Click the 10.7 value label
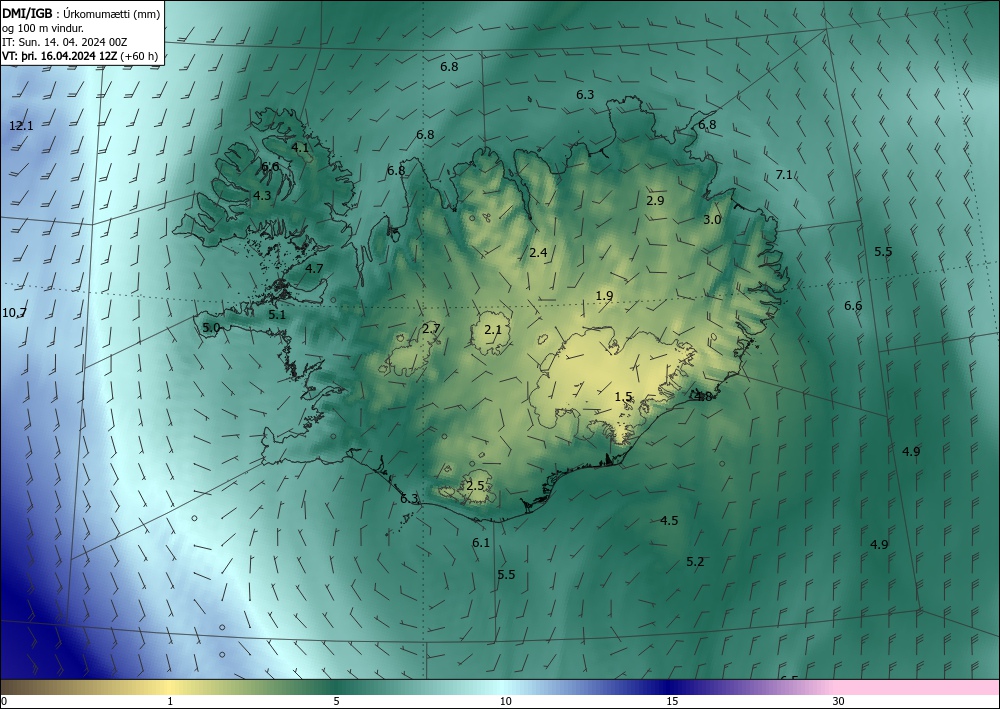This screenshot has width=1000, height=709. [x=14, y=313]
